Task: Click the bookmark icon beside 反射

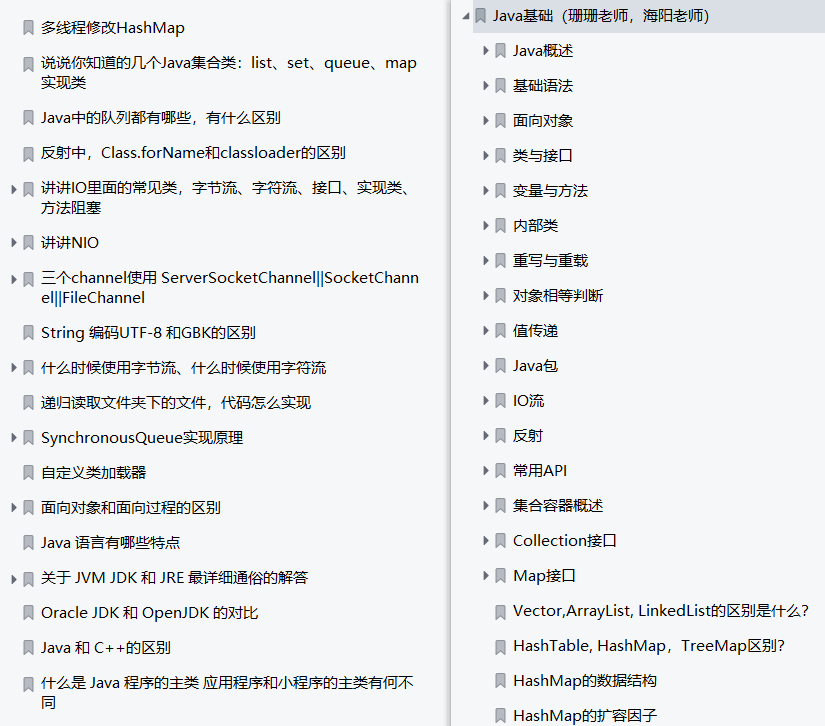Action: (x=500, y=435)
